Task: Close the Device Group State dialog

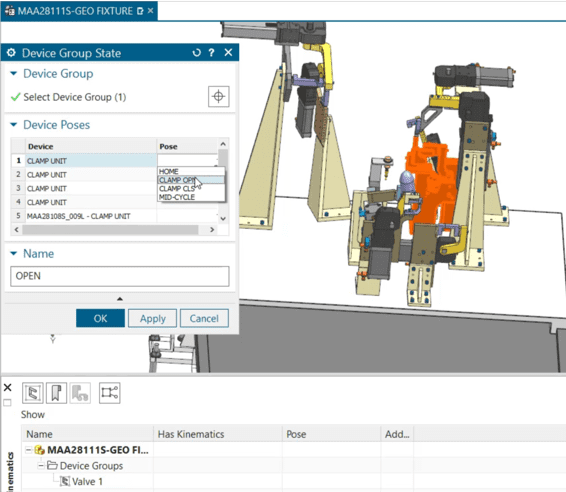Action: [x=228, y=53]
